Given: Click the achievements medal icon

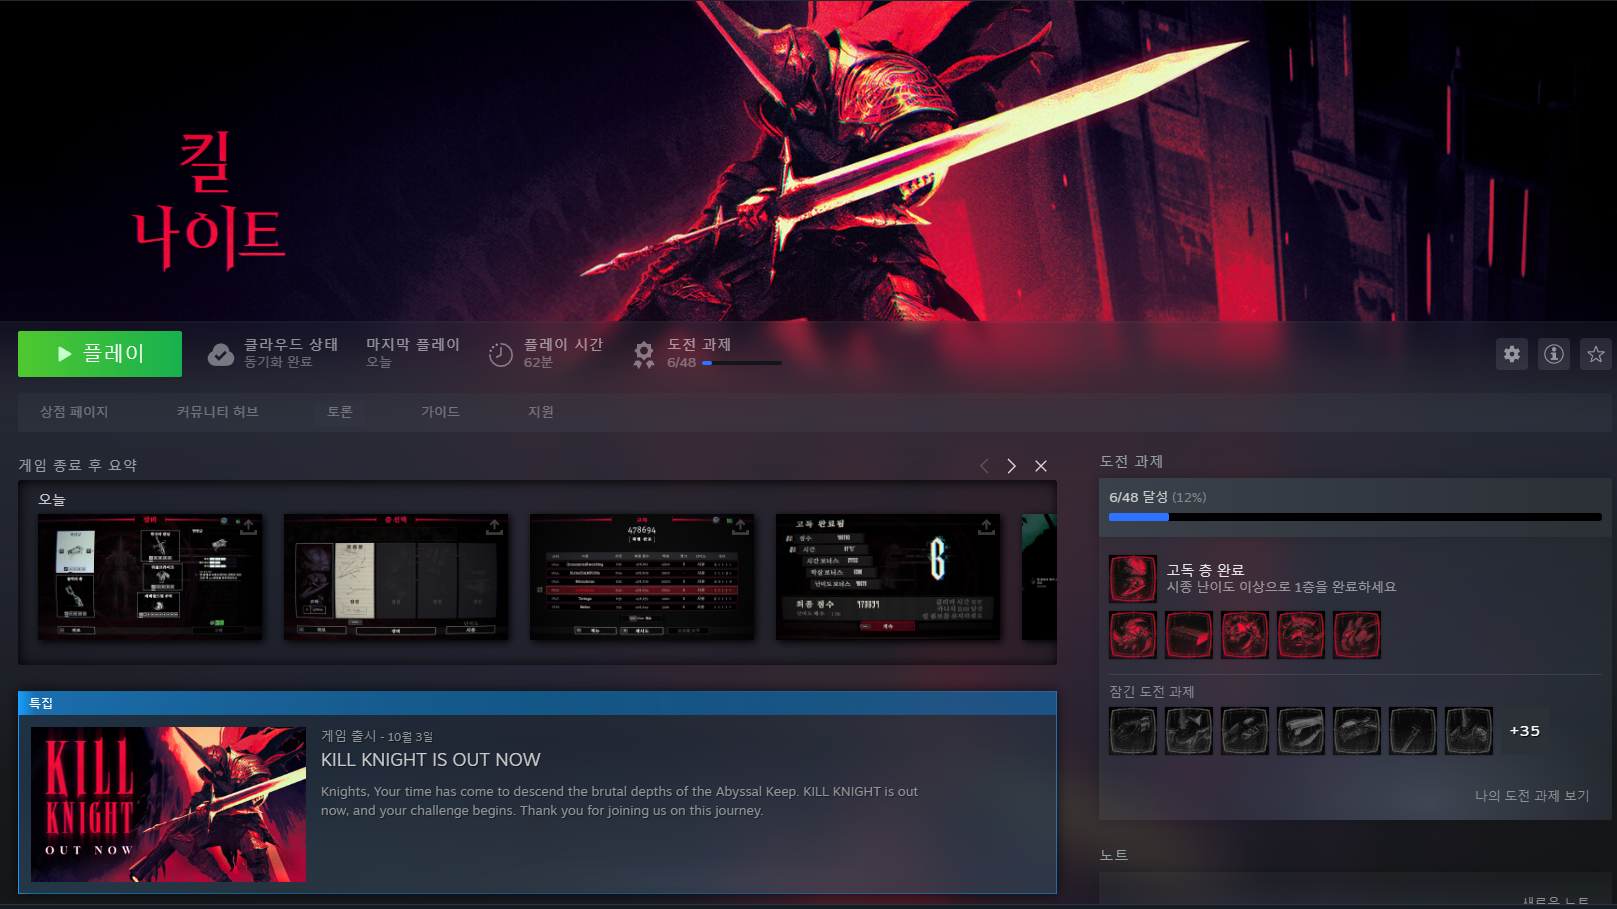Looking at the screenshot, I should pyautogui.click(x=644, y=354).
